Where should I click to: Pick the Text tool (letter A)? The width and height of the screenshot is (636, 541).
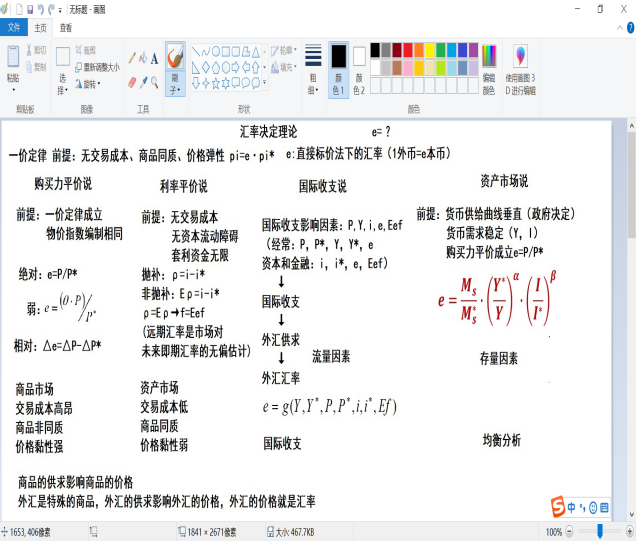click(155, 58)
